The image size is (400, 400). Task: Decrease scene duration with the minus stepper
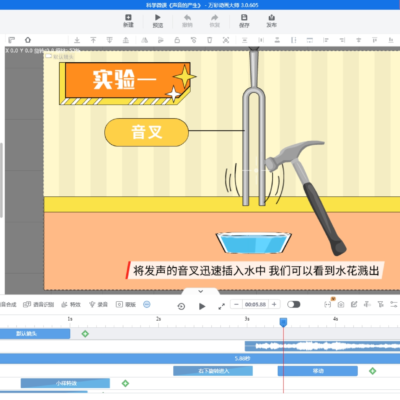click(x=236, y=304)
